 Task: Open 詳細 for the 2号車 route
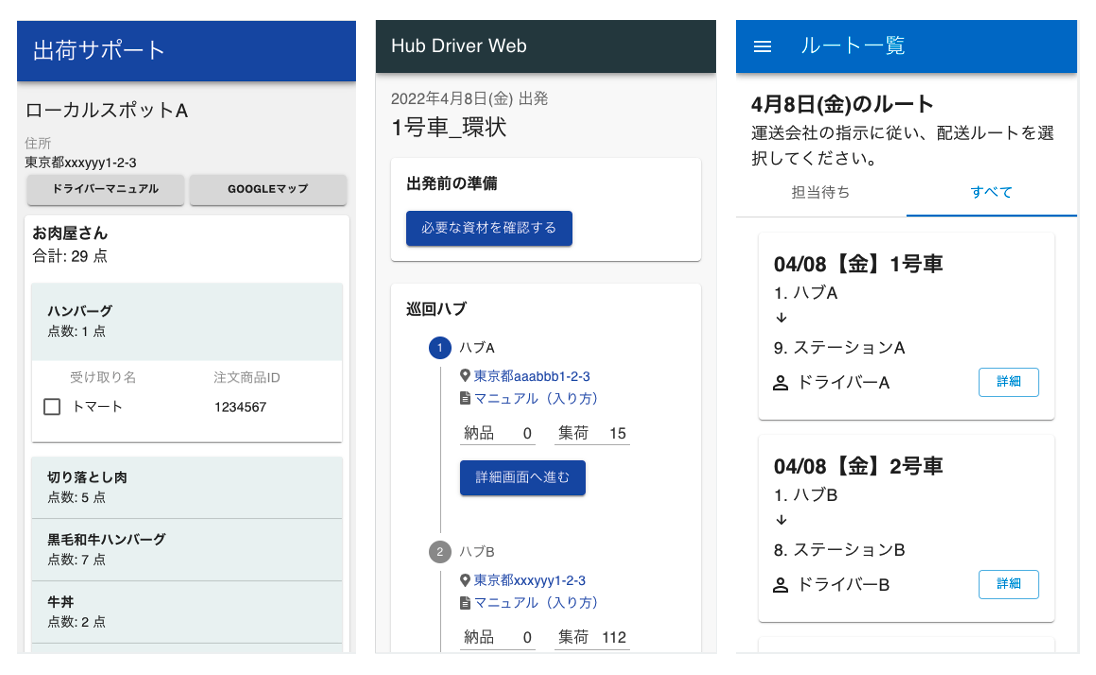coord(1008,583)
